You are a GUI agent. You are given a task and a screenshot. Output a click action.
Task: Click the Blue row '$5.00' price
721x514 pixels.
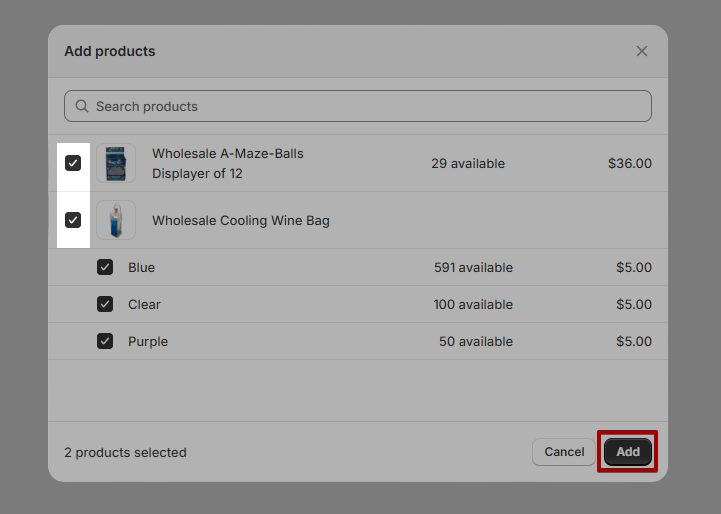(634, 268)
